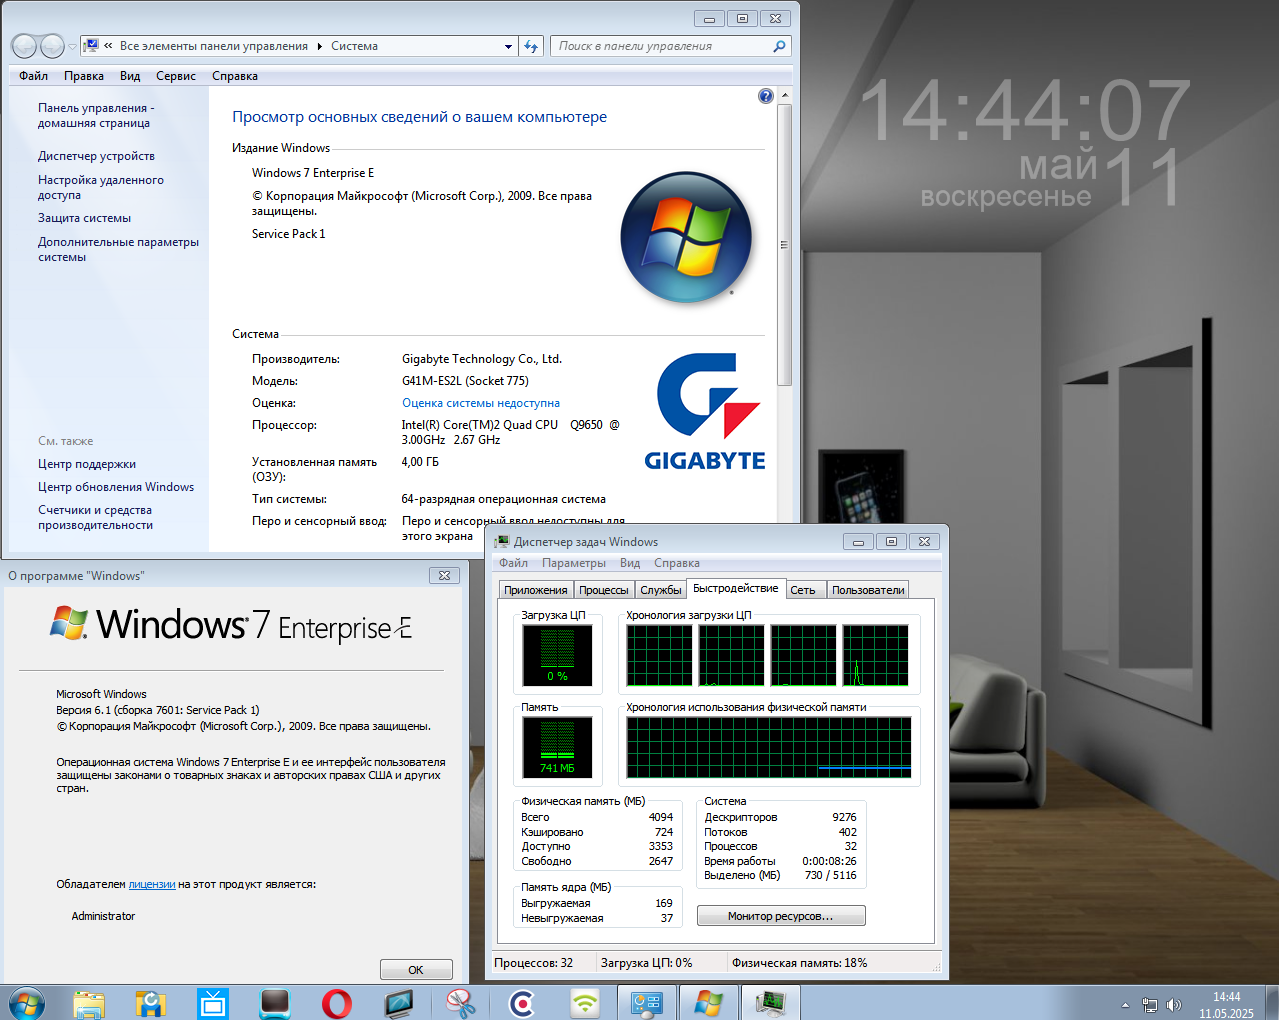The width and height of the screenshot is (1279, 1020).
Task: Open 'Счетчики и средства производительности' link
Action: 95,517
